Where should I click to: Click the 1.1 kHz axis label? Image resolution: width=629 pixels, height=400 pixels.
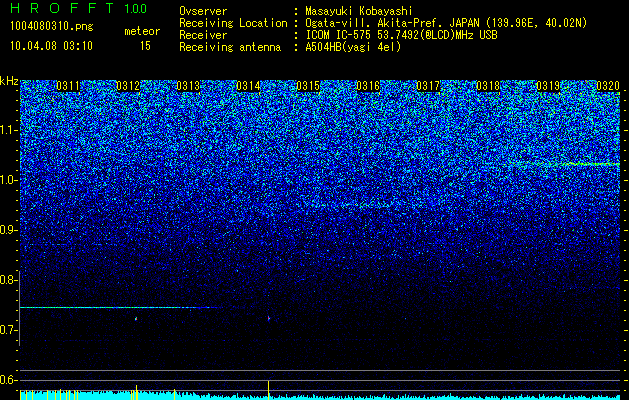pyautogui.click(x=8, y=130)
